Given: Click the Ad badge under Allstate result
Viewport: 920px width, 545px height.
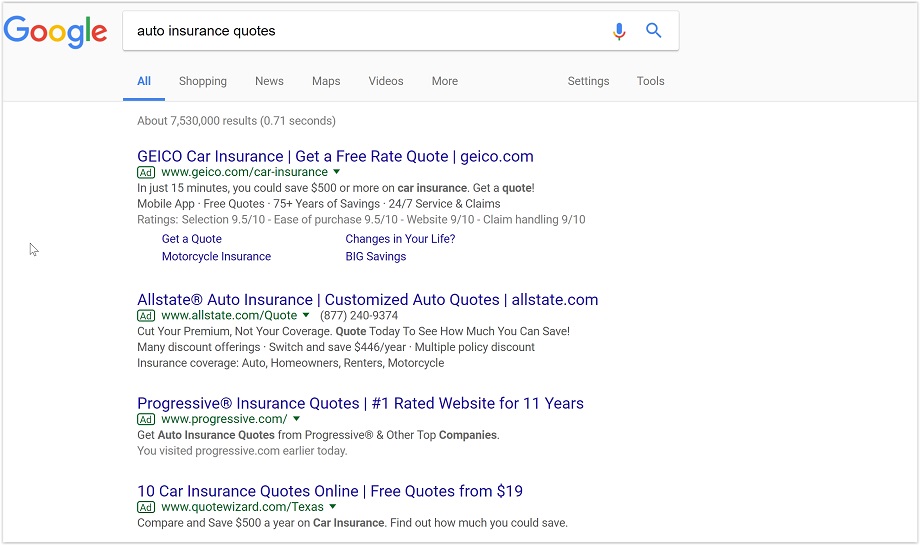Looking at the screenshot, I should (146, 316).
